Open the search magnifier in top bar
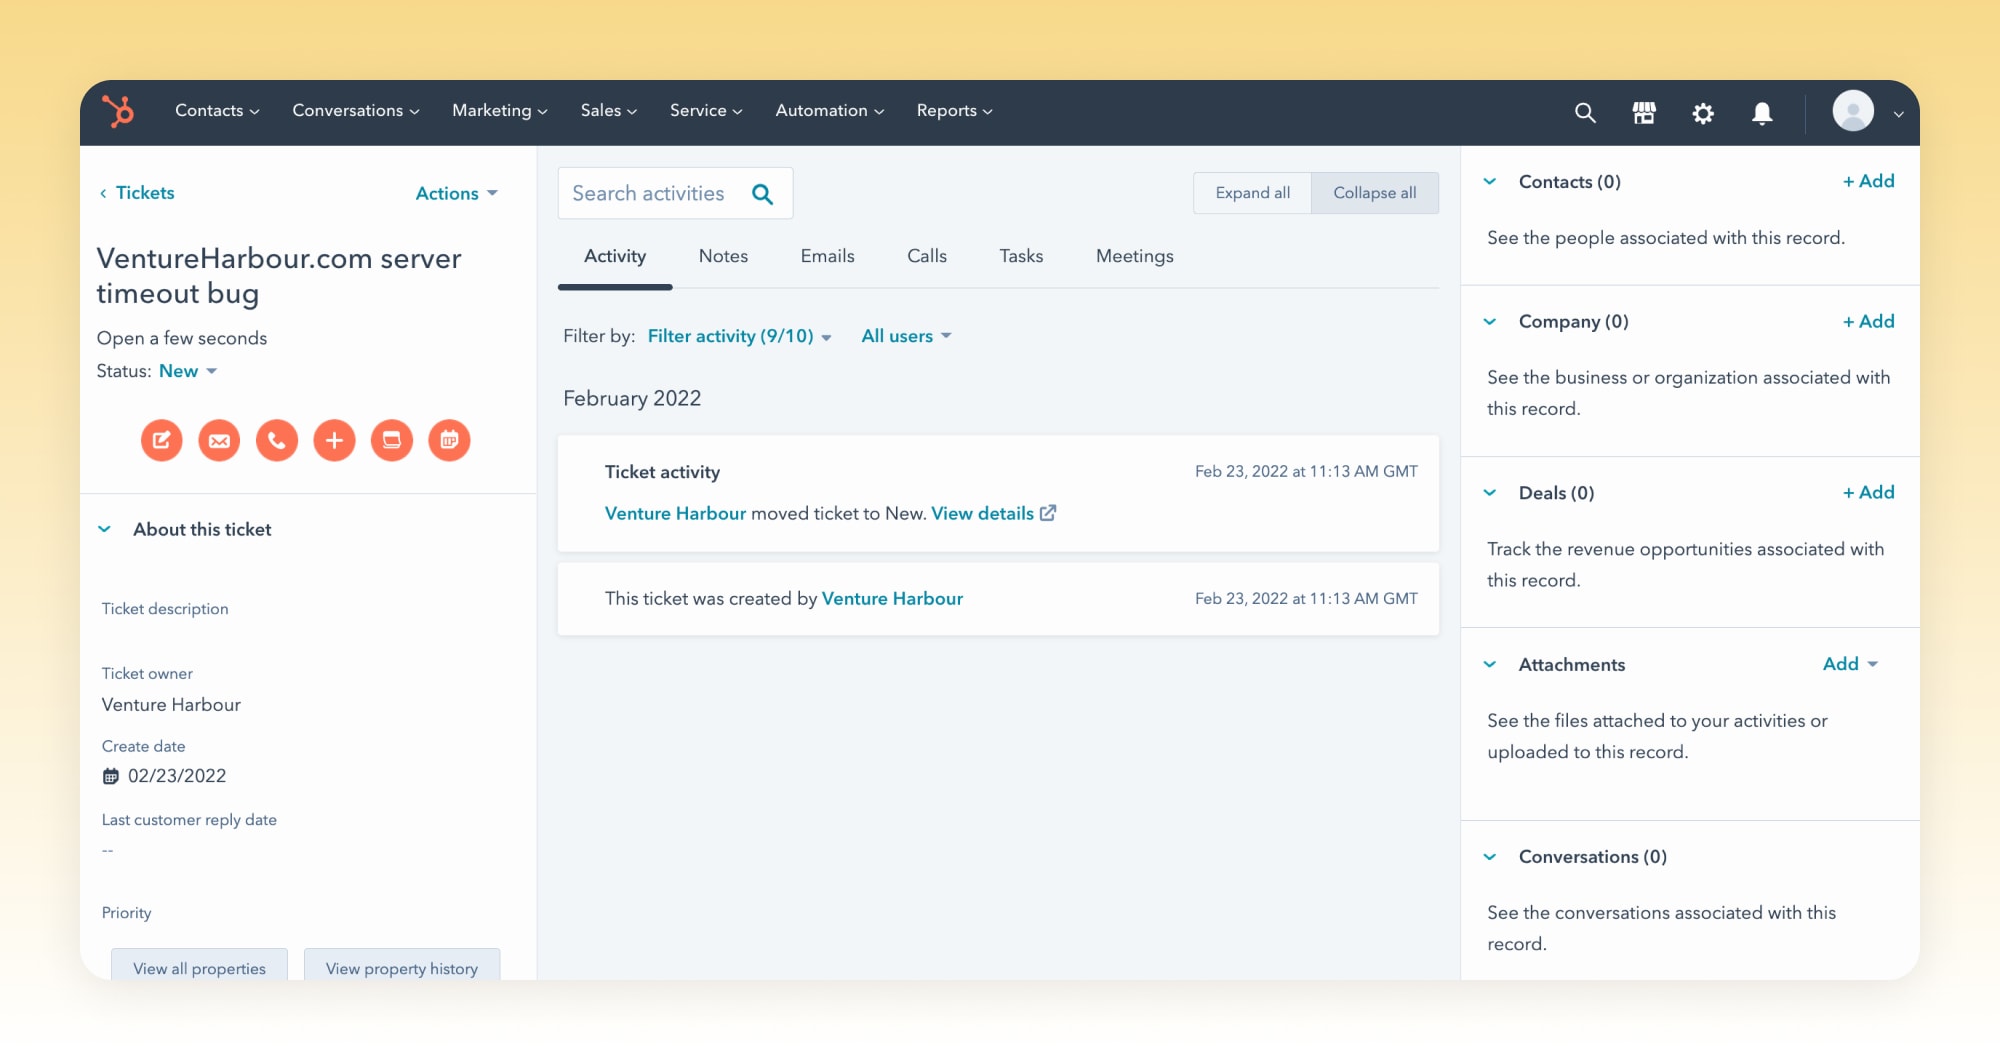 tap(1585, 113)
